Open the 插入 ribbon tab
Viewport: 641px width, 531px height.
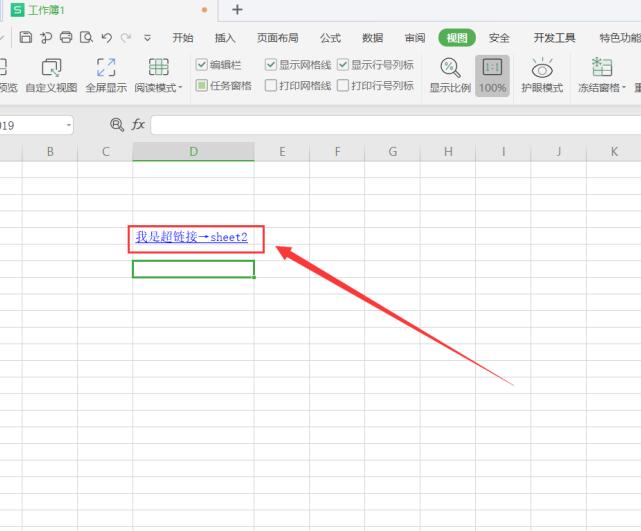coord(225,38)
